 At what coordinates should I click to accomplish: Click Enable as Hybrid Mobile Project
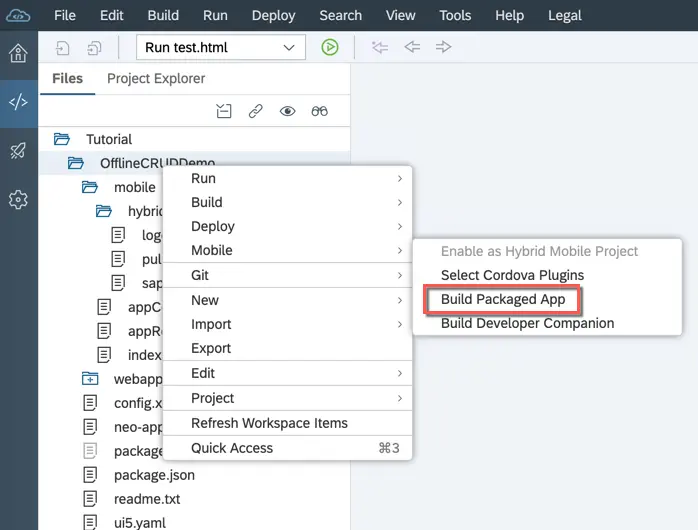tap(547, 251)
